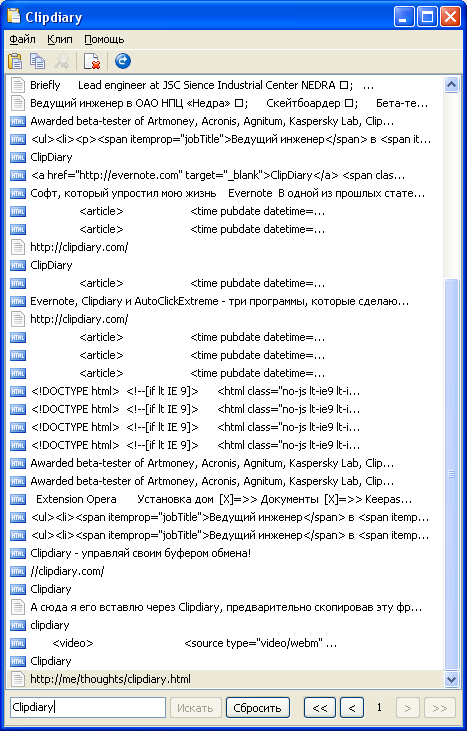Click the Clipdiary app icon in title bar
This screenshot has height=731, width=468.
pyautogui.click(x=14, y=17)
